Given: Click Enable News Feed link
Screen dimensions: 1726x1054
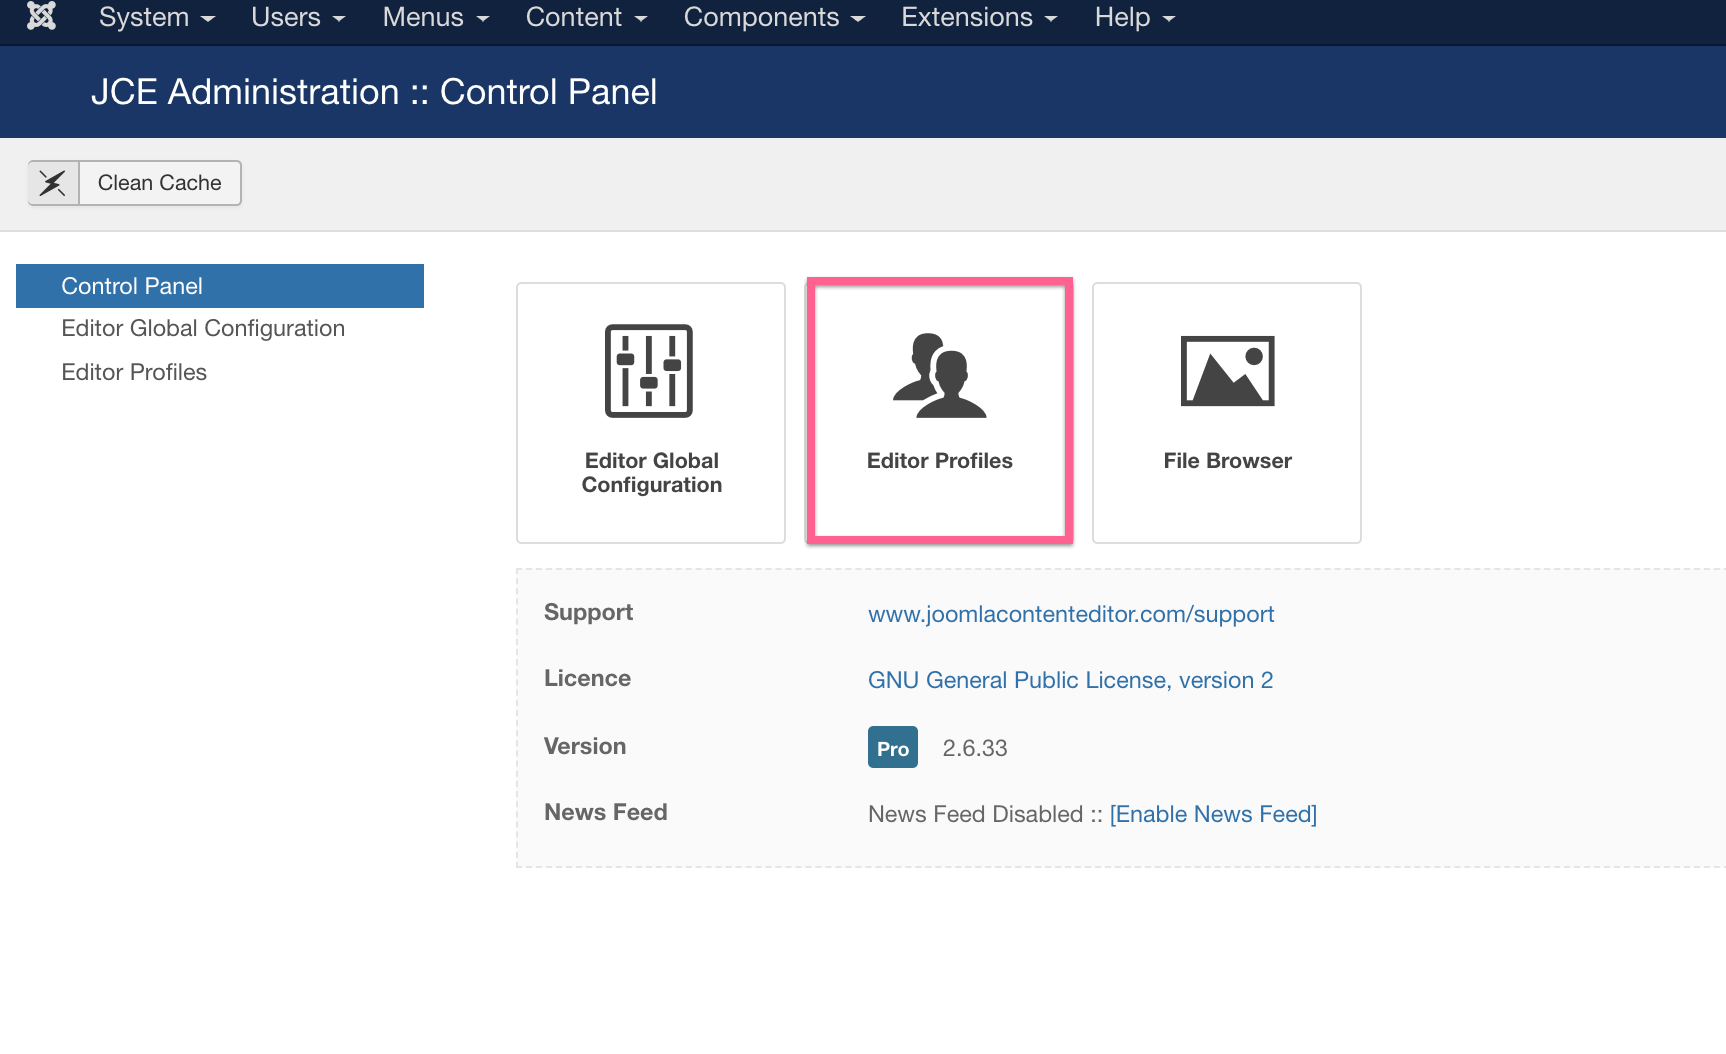Looking at the screenshot, I should tap(1213, 814).
